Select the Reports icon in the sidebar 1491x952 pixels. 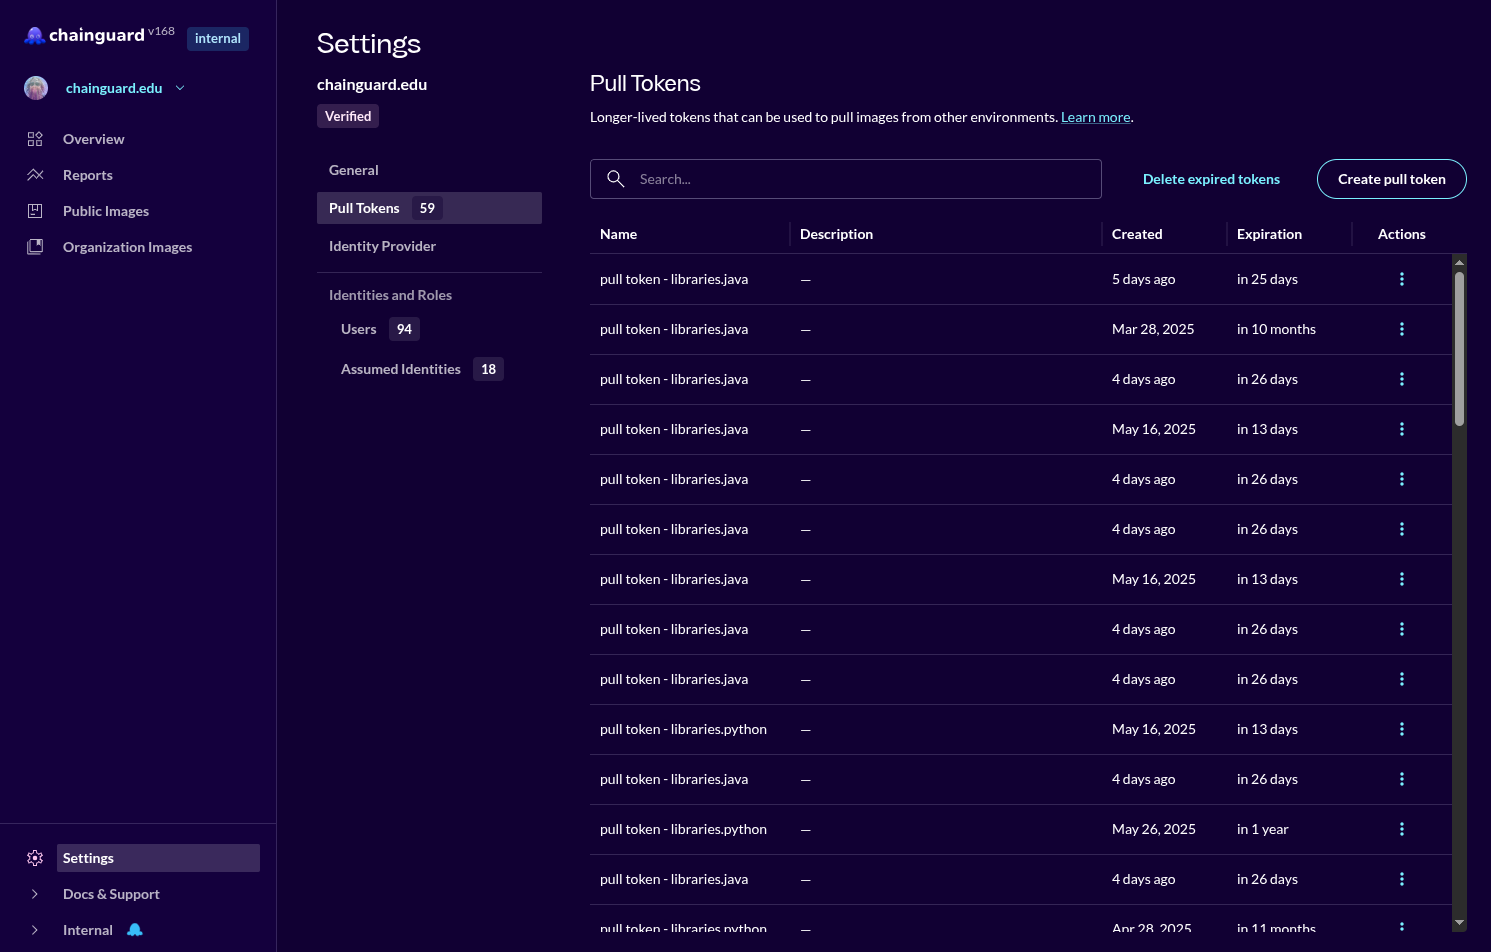pos(35,174)
